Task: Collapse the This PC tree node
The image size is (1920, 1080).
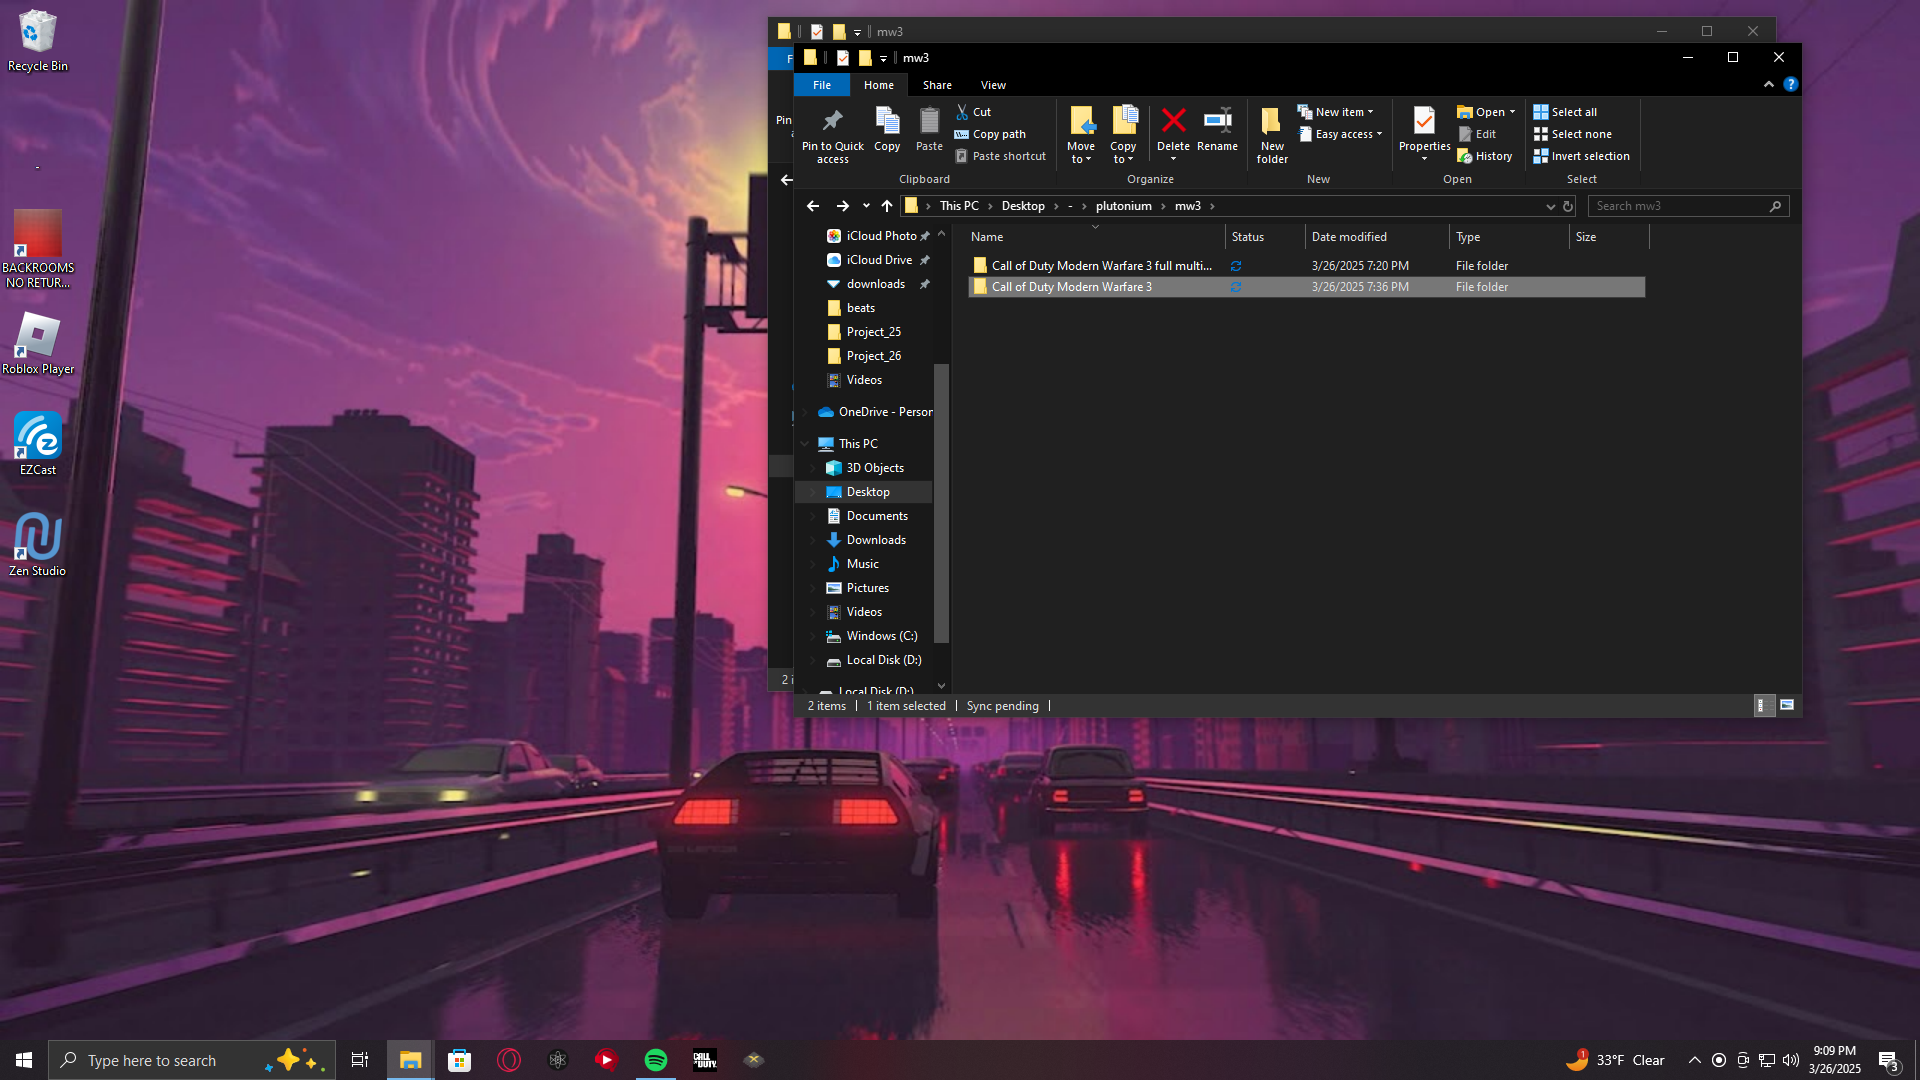Action: 805,444
